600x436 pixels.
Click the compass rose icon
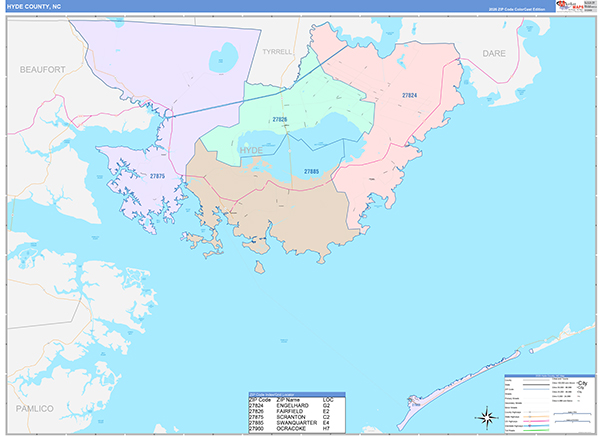coord(486,416)
